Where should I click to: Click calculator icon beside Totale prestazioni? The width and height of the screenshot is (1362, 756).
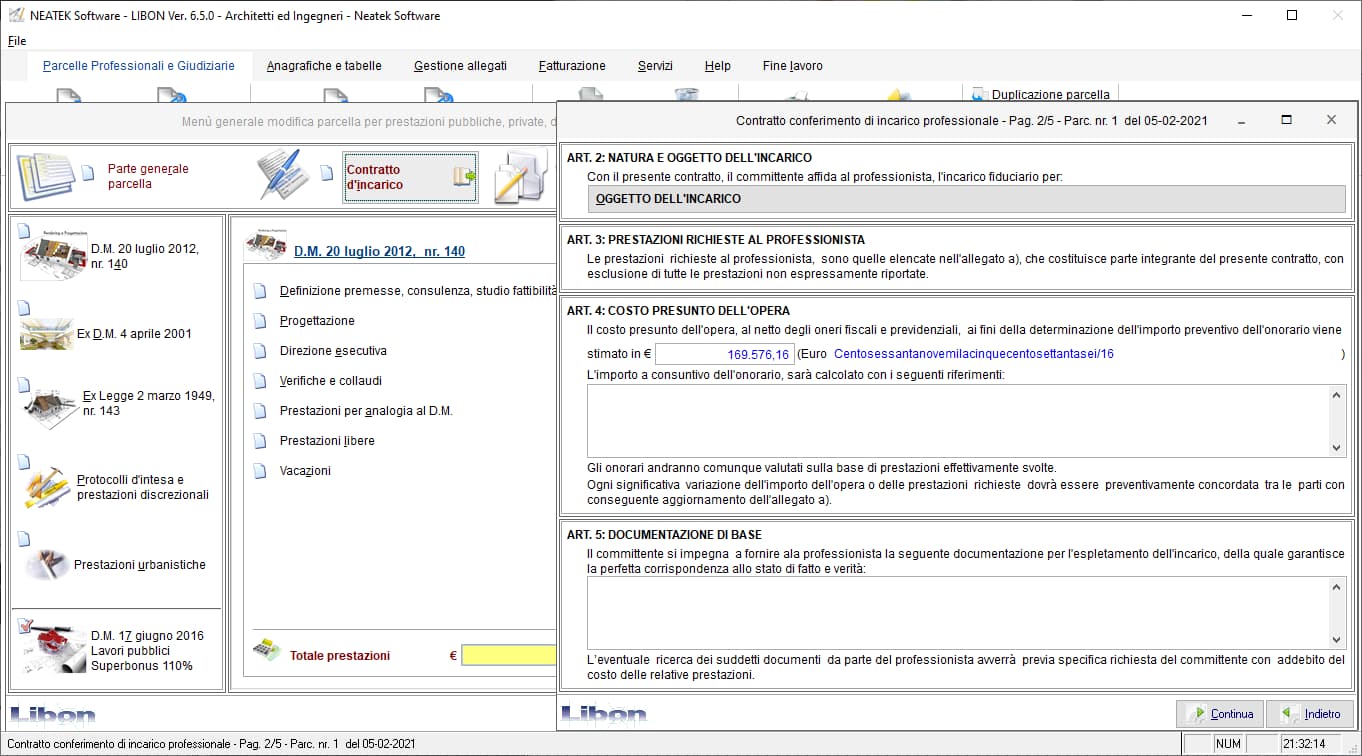click(265, 649)
